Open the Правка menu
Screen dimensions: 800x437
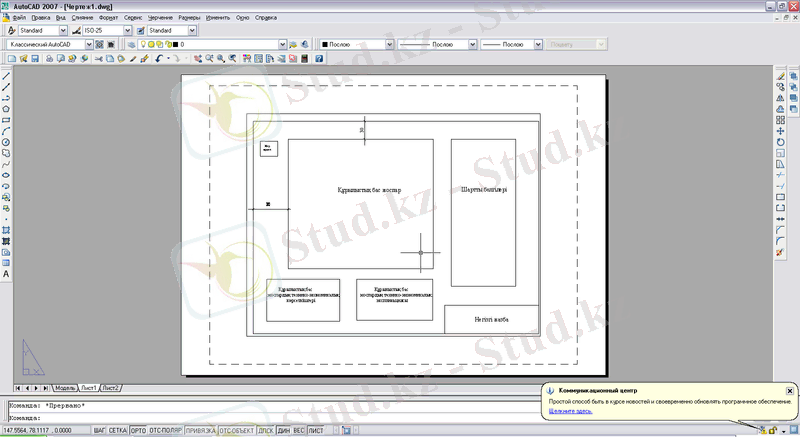pyautogui.click(x=41, y=17)
